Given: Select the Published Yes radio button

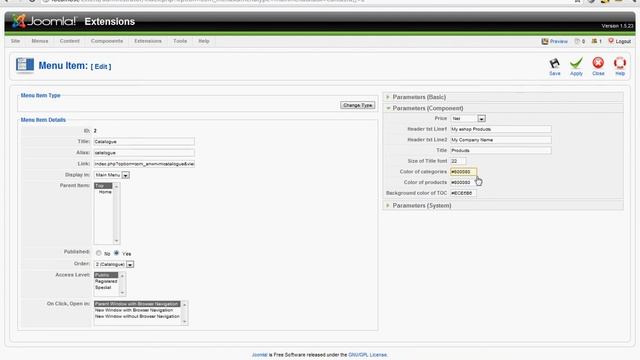Looking at the screenshot, I should pos(116,253).
